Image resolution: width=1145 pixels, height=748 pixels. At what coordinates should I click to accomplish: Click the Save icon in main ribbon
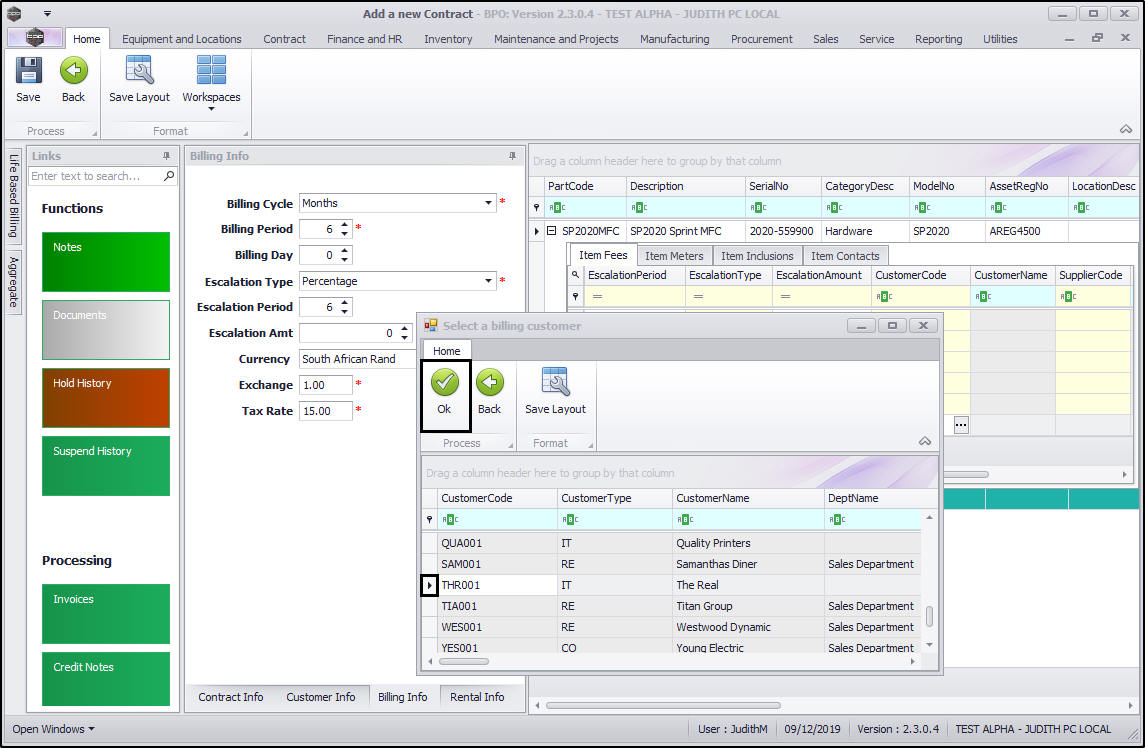click(x=28, y=71)
